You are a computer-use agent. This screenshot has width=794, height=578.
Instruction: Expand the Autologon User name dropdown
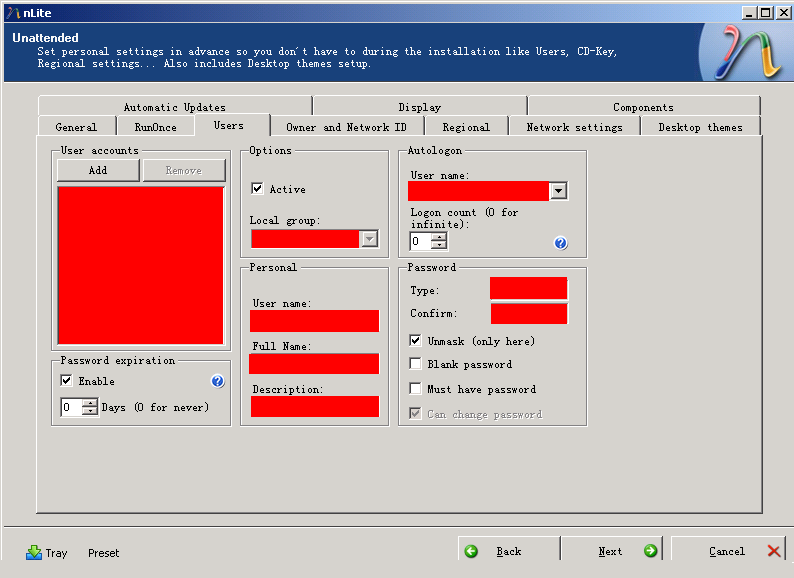[x=559, y=191]
